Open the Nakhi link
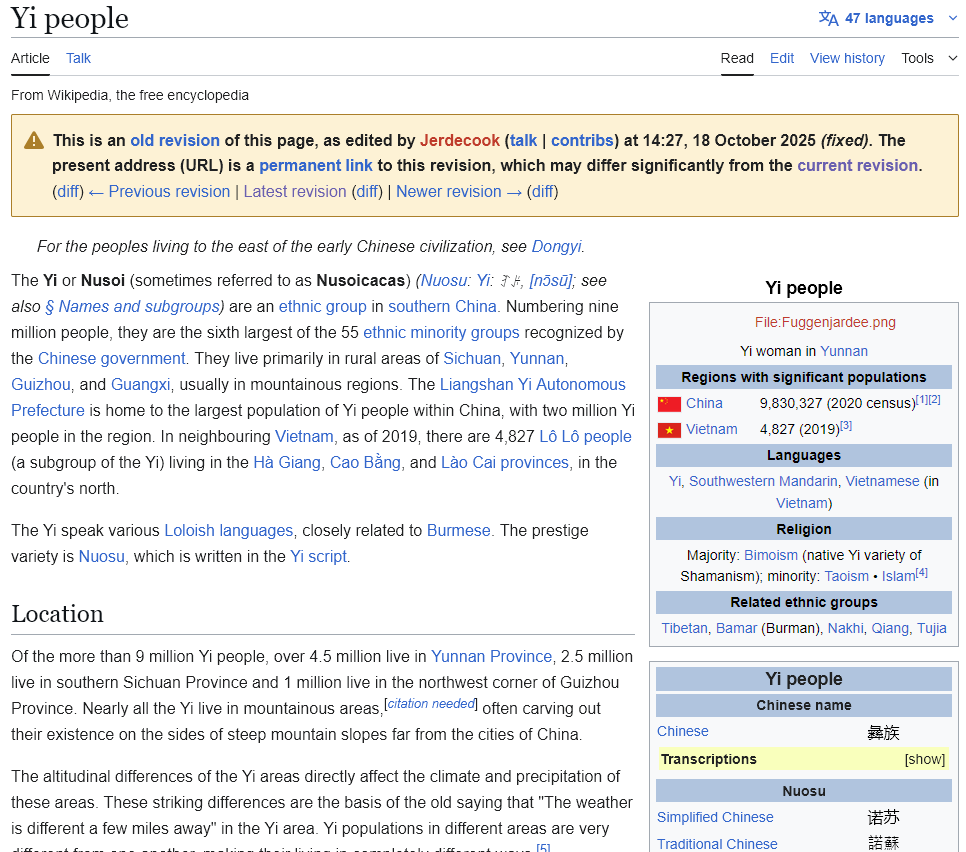966x852 pixels. [x=845, y=628]
